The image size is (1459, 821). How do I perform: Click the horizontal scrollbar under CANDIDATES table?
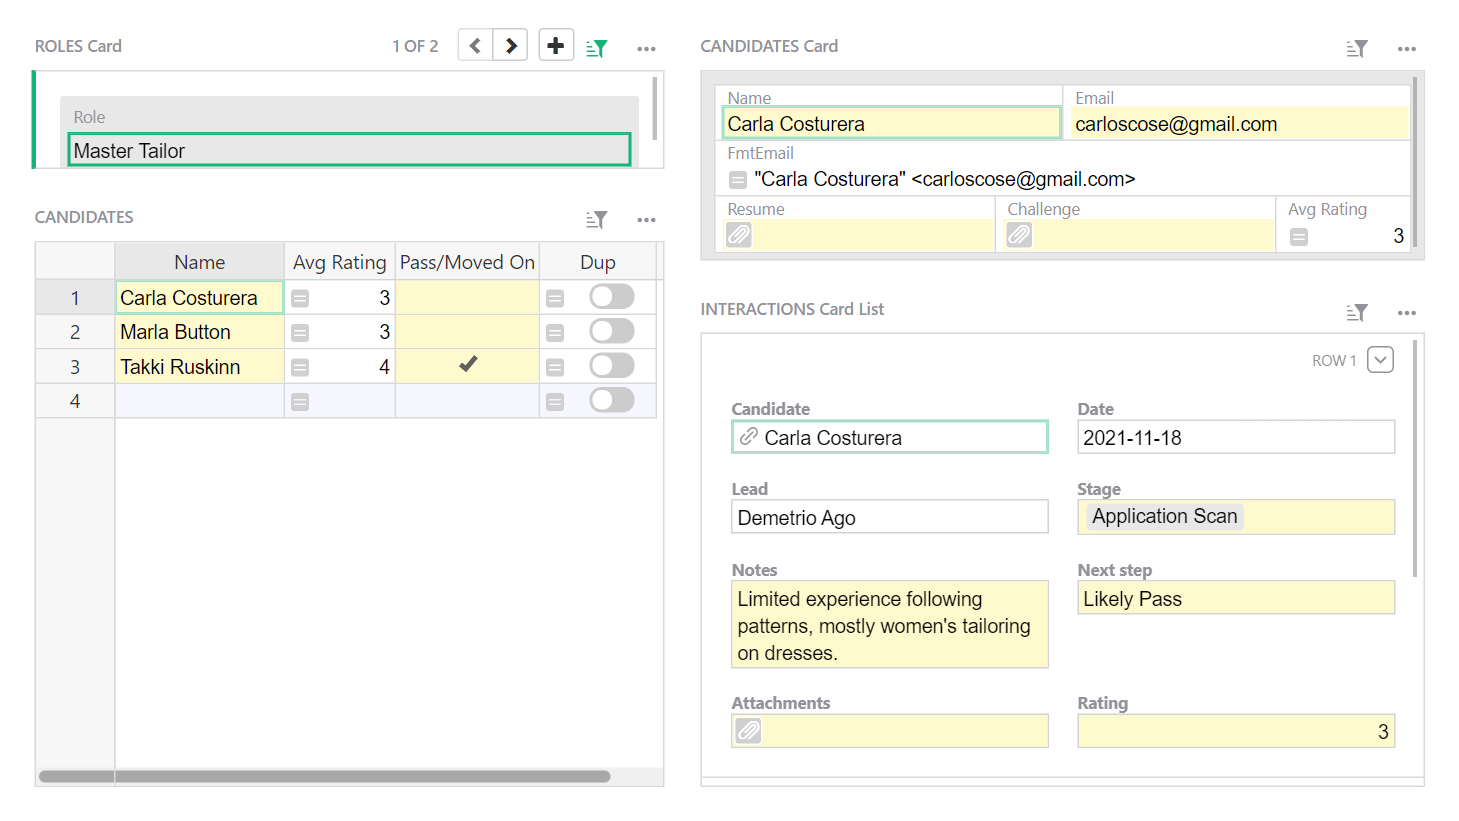tap(325, 777)
